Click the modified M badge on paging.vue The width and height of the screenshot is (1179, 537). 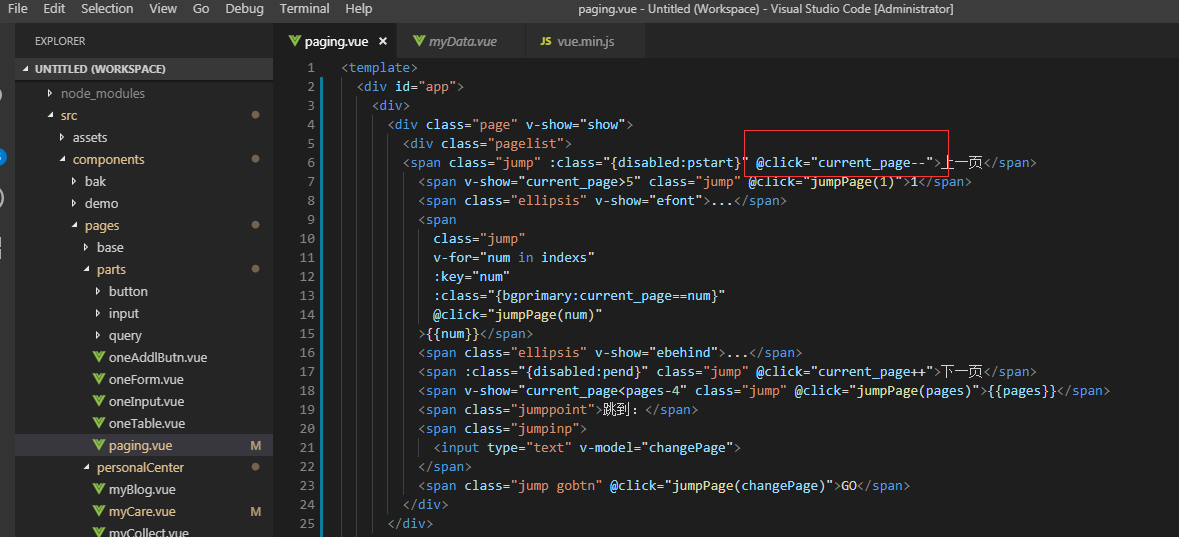point(256,446)
